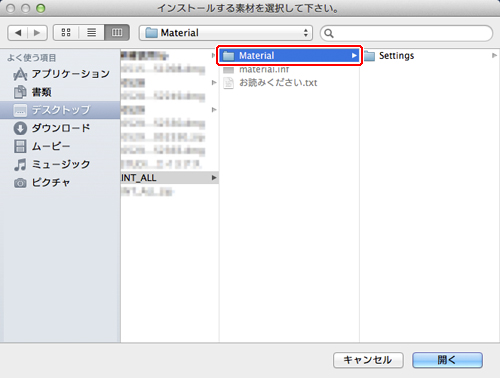Click the green zoom window button
This screenshot has width=500, height=378.
coord(41,8)
